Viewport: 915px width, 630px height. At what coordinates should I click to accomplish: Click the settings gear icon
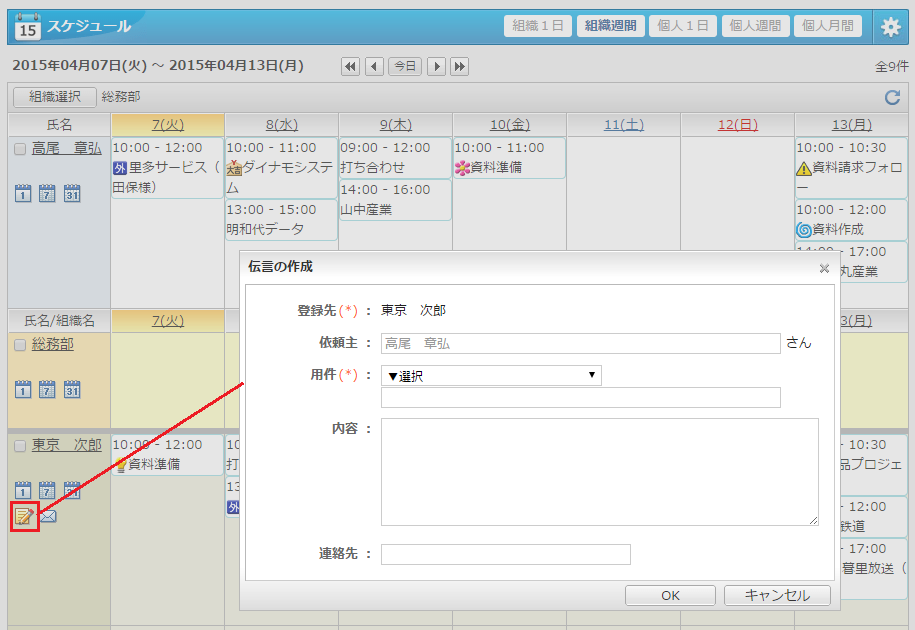[x=890, y=27]
